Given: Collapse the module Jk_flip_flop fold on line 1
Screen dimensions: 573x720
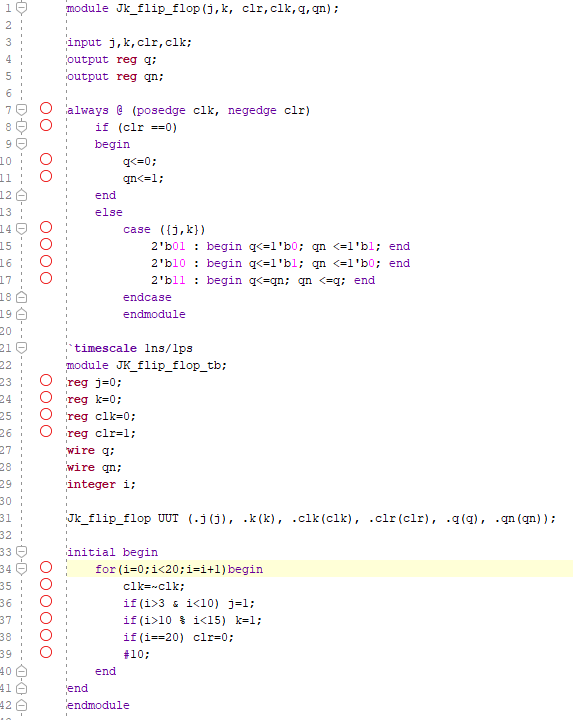Looking at the screenshot, I should 22,8.
